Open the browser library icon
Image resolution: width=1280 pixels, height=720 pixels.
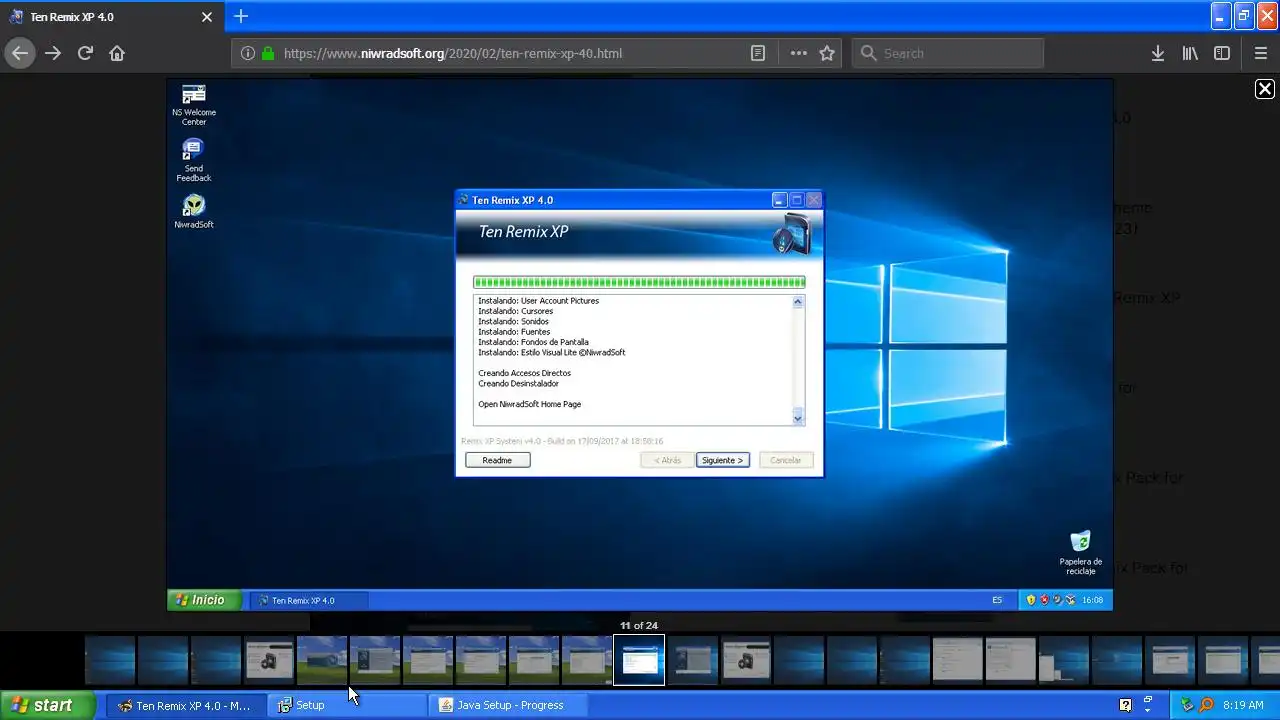pos(1190,53)
